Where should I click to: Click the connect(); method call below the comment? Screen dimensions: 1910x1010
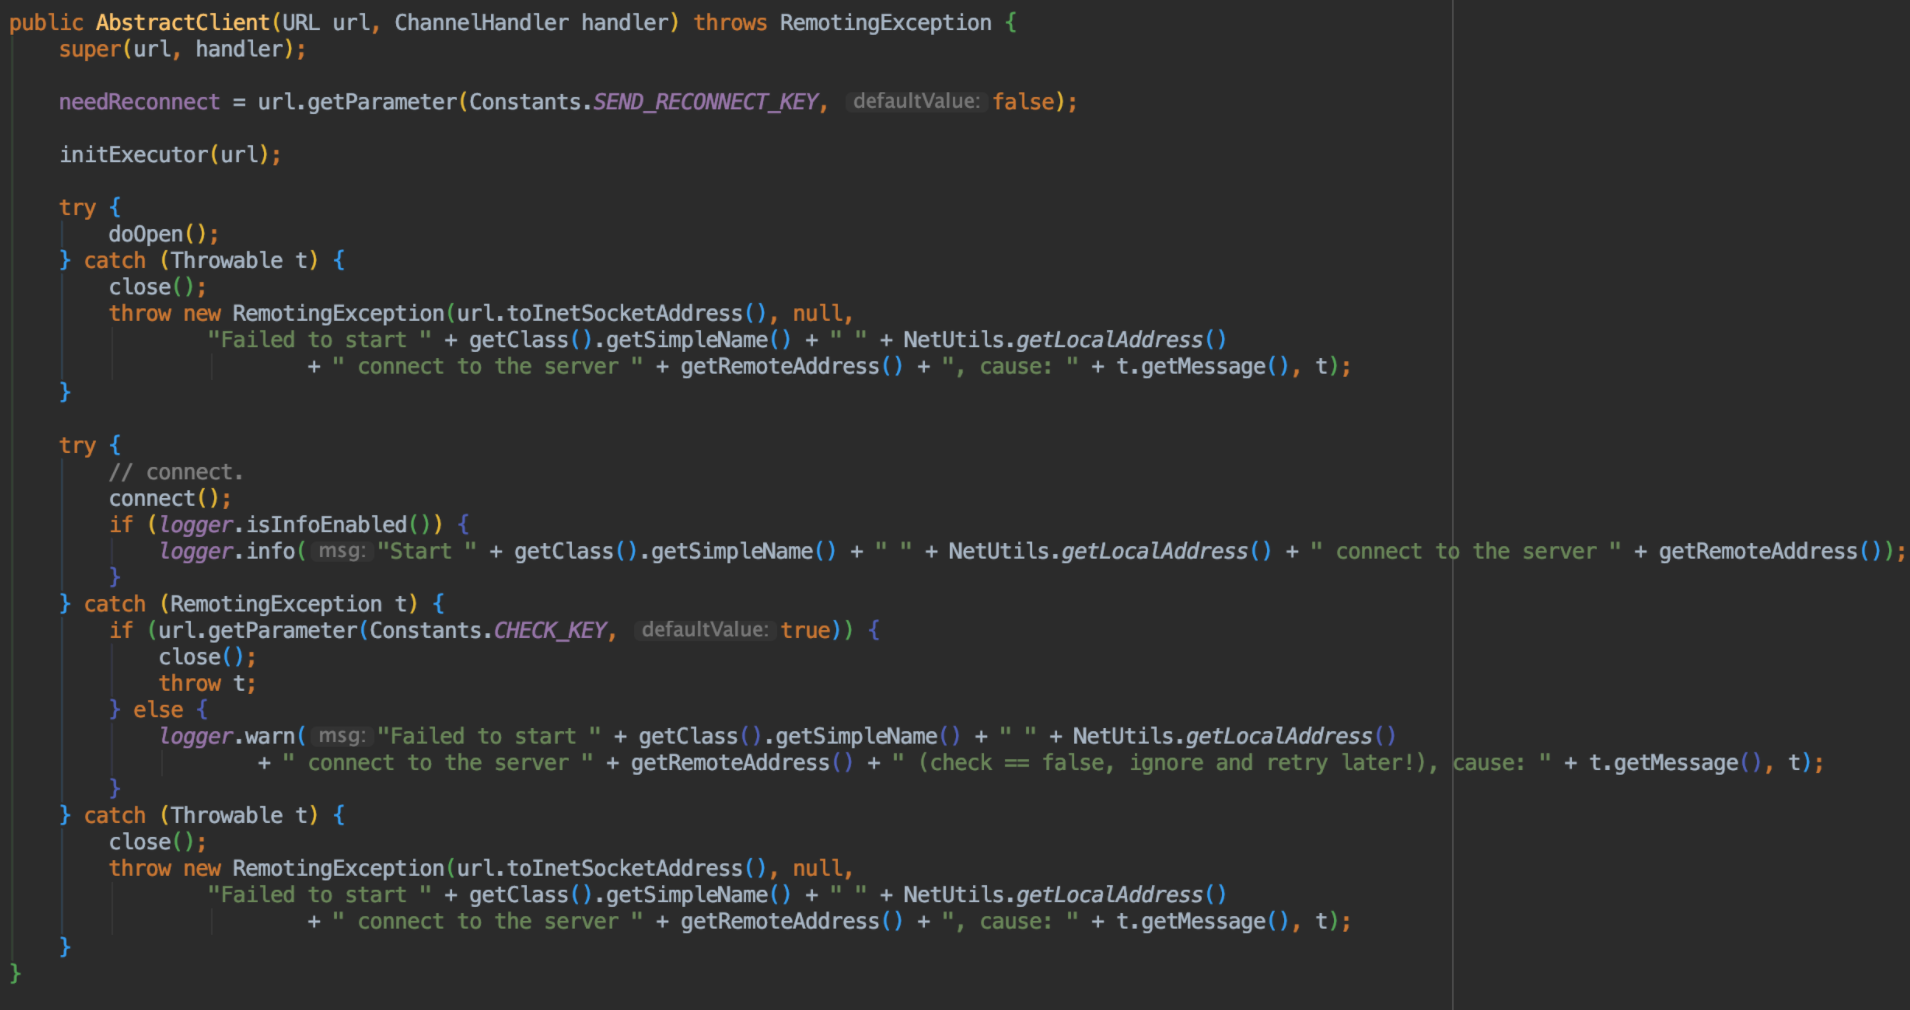click(170, 498)
